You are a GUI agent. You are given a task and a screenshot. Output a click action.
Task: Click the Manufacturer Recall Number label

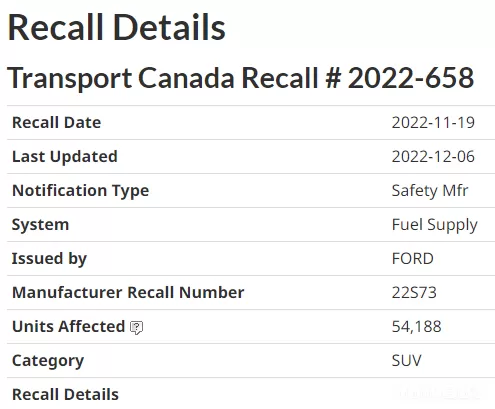(128, 292)
